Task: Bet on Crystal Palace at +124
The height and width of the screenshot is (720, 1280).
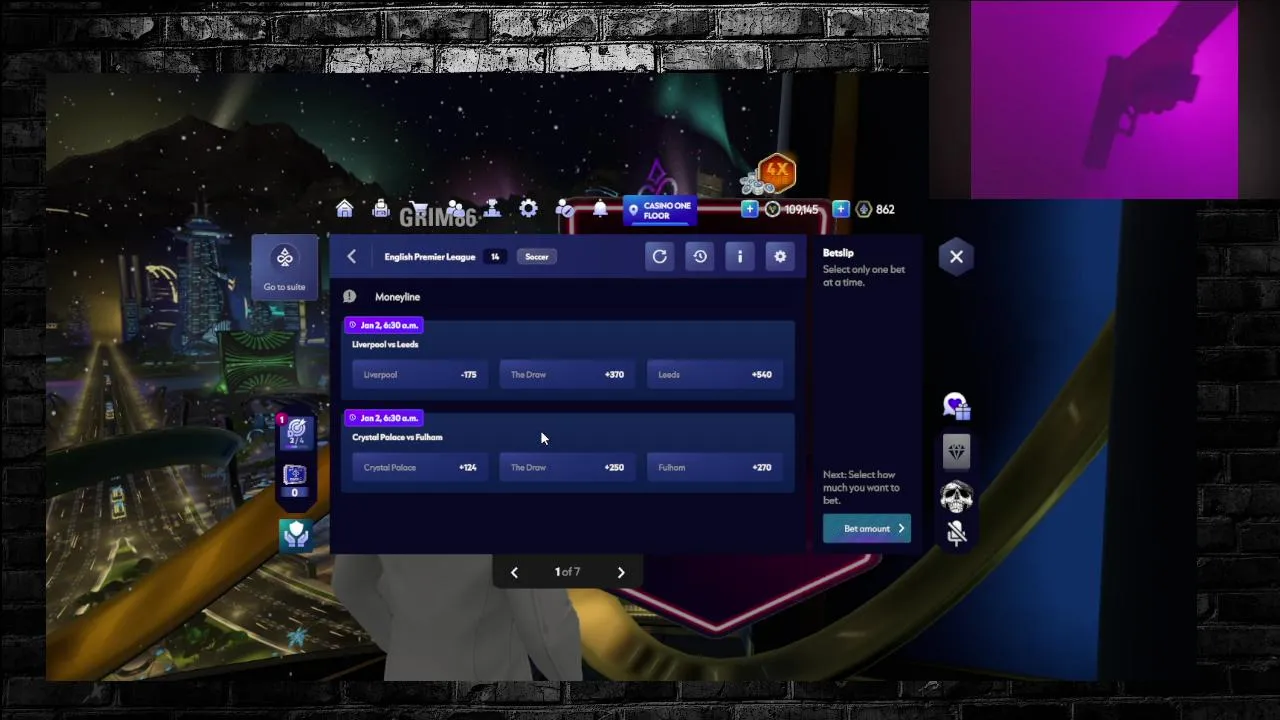Action: 420,468
